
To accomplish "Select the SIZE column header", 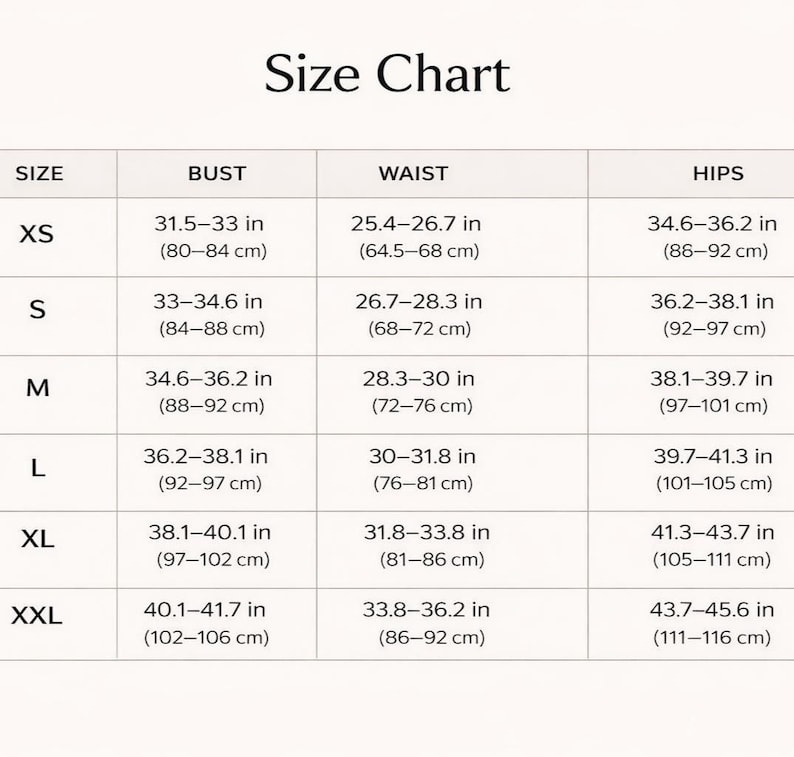I will pos(39,174).
